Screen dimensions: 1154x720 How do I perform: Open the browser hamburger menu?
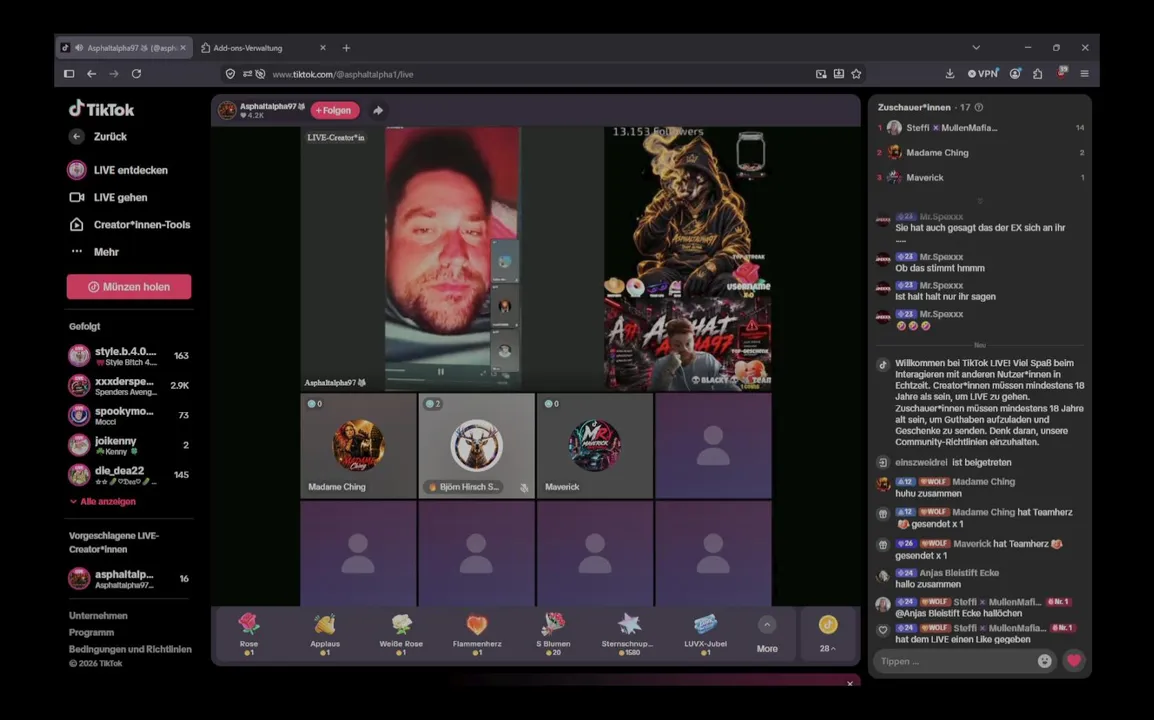1084,74
